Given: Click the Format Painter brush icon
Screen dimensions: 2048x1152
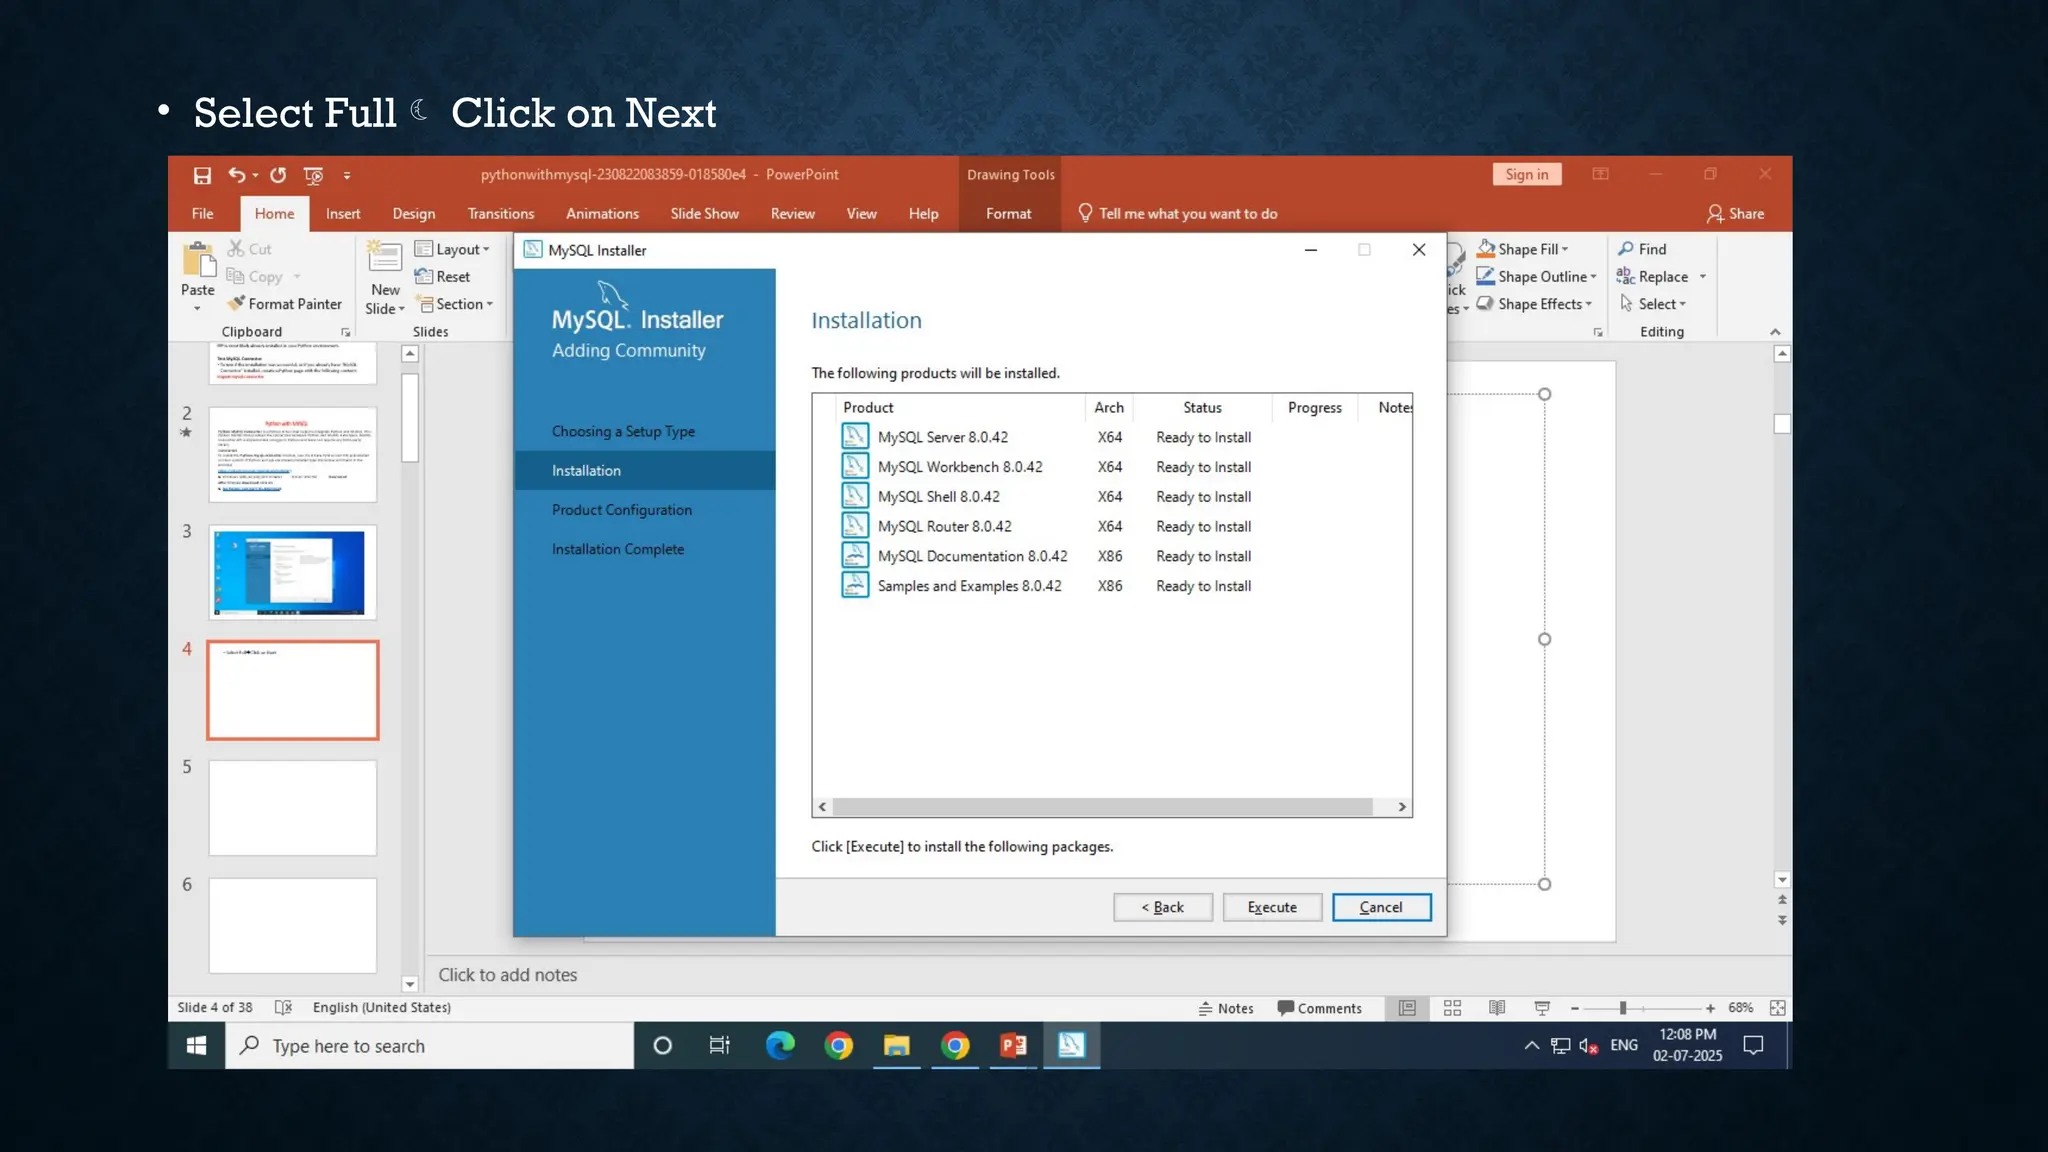Looking at the screenshot, I should [236, 303].
